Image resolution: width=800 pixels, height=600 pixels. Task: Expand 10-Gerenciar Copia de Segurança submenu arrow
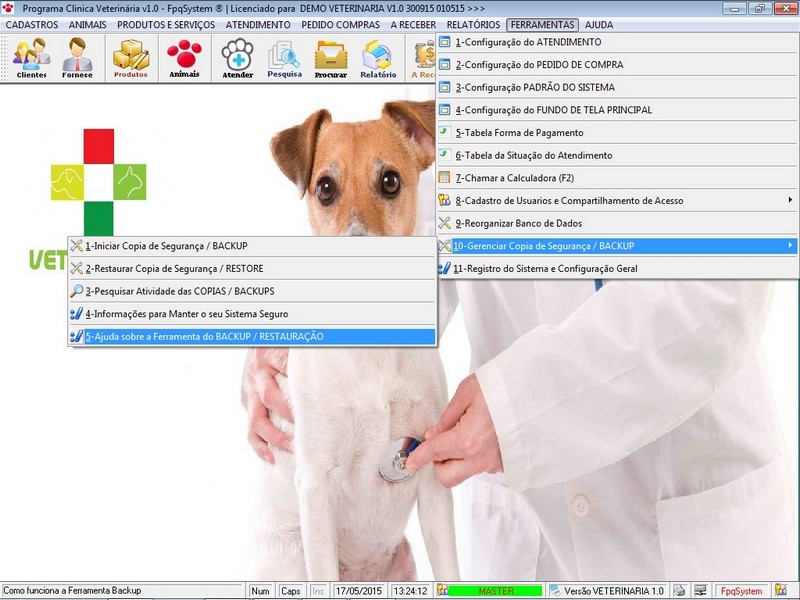[x=790, y=245]
